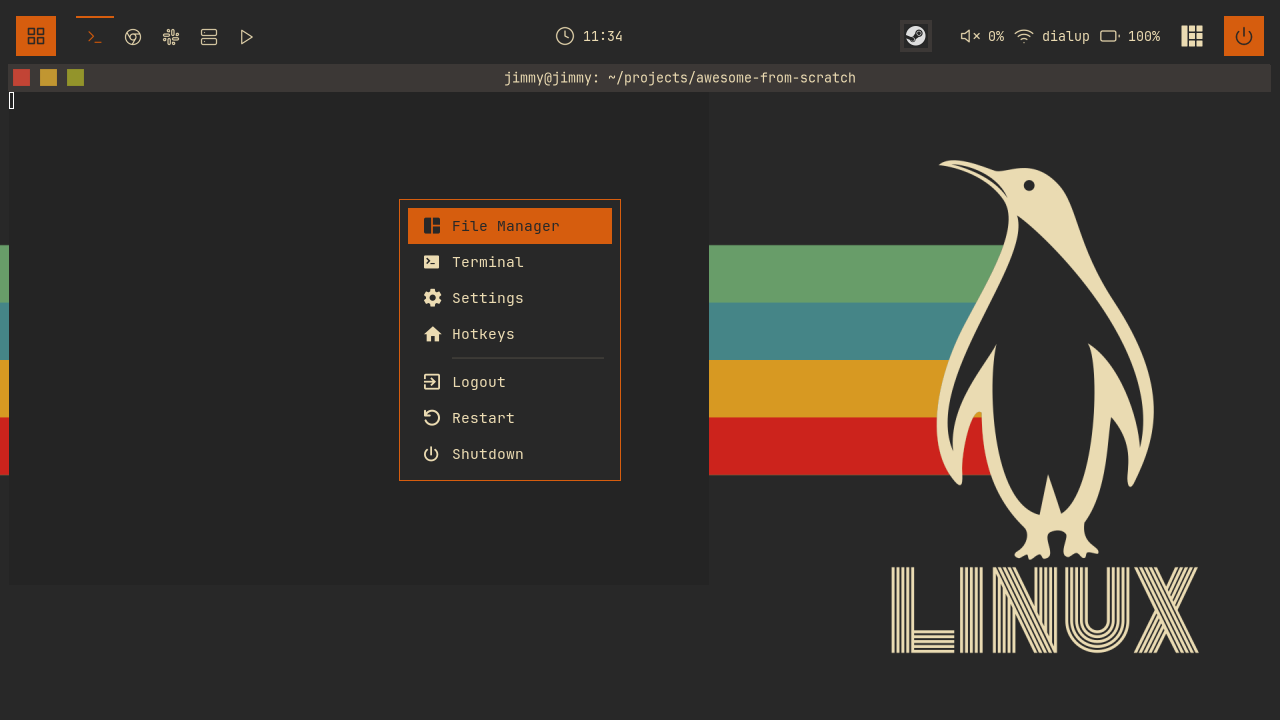
Task: Open Settings from the menu
Action: [x=510, y=298]
